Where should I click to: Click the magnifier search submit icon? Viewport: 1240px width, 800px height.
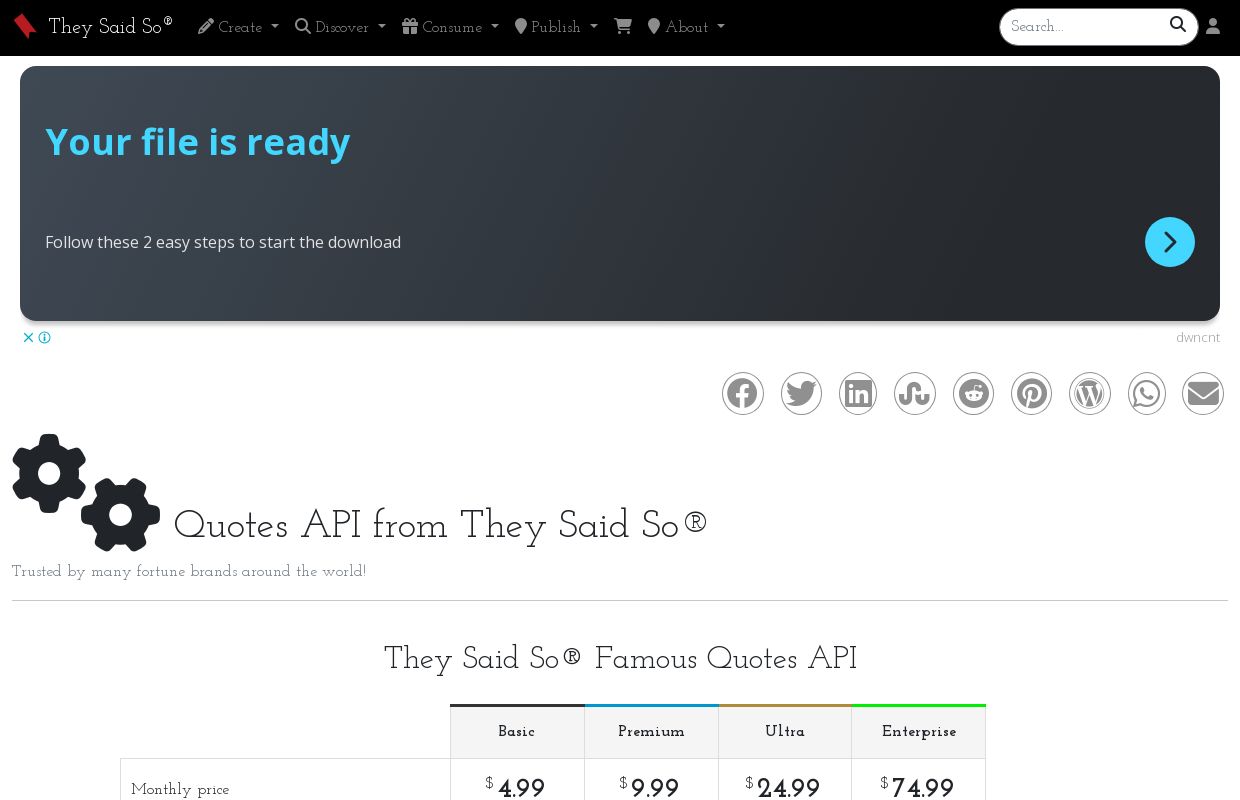1178,25
